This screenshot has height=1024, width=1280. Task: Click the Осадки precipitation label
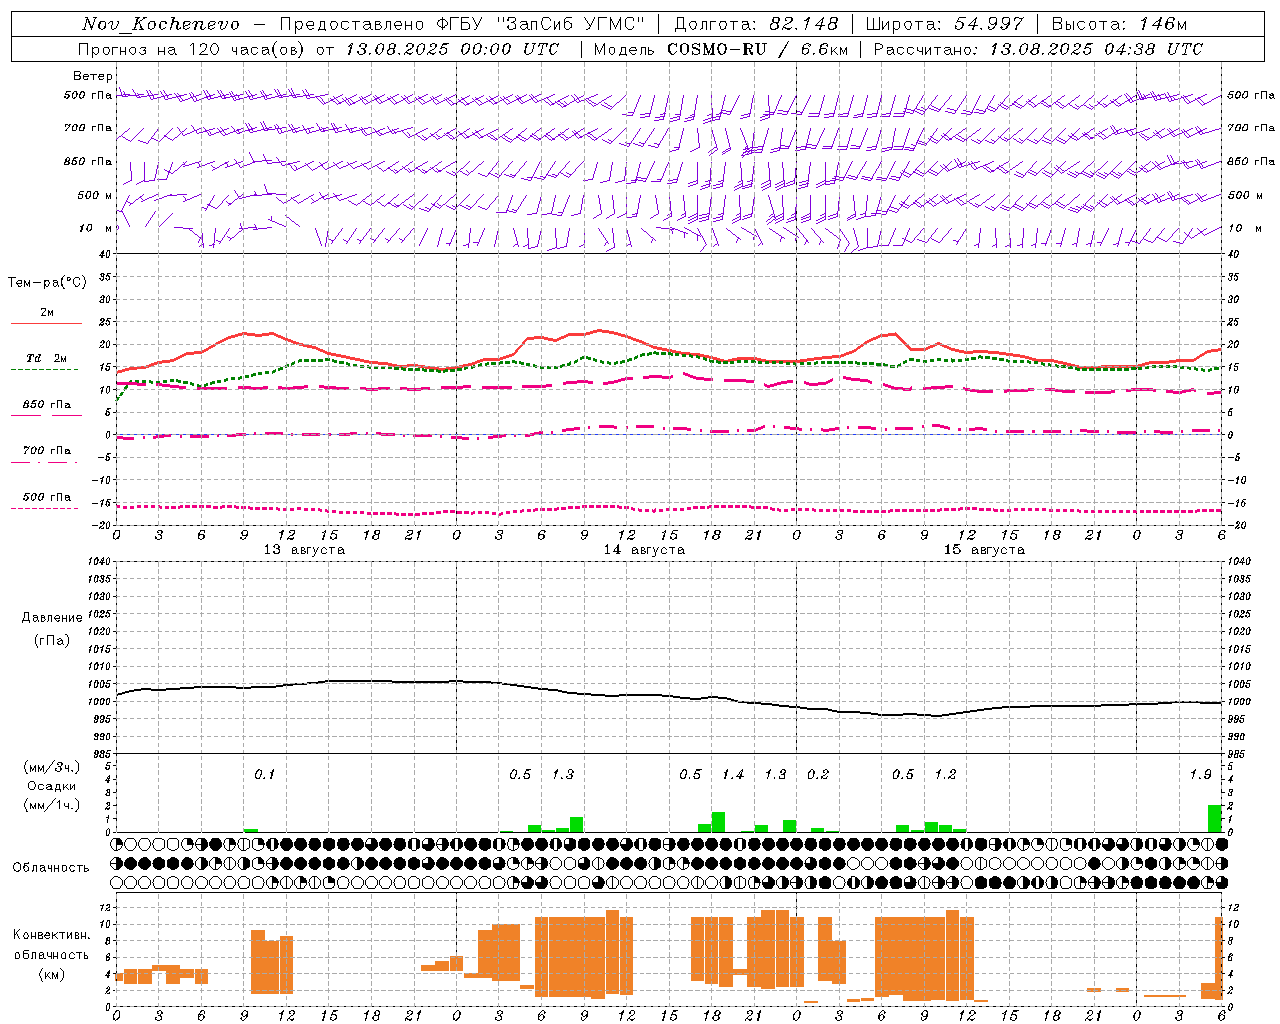click(x=52, y=786)
